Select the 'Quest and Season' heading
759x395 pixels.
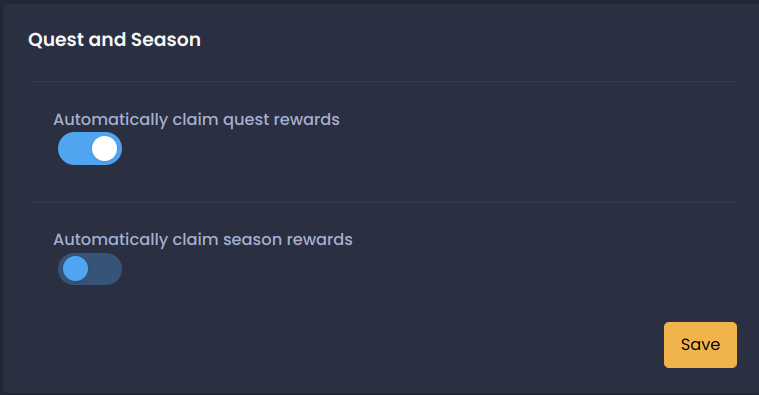pyautogui.click(x=114, y=40)
